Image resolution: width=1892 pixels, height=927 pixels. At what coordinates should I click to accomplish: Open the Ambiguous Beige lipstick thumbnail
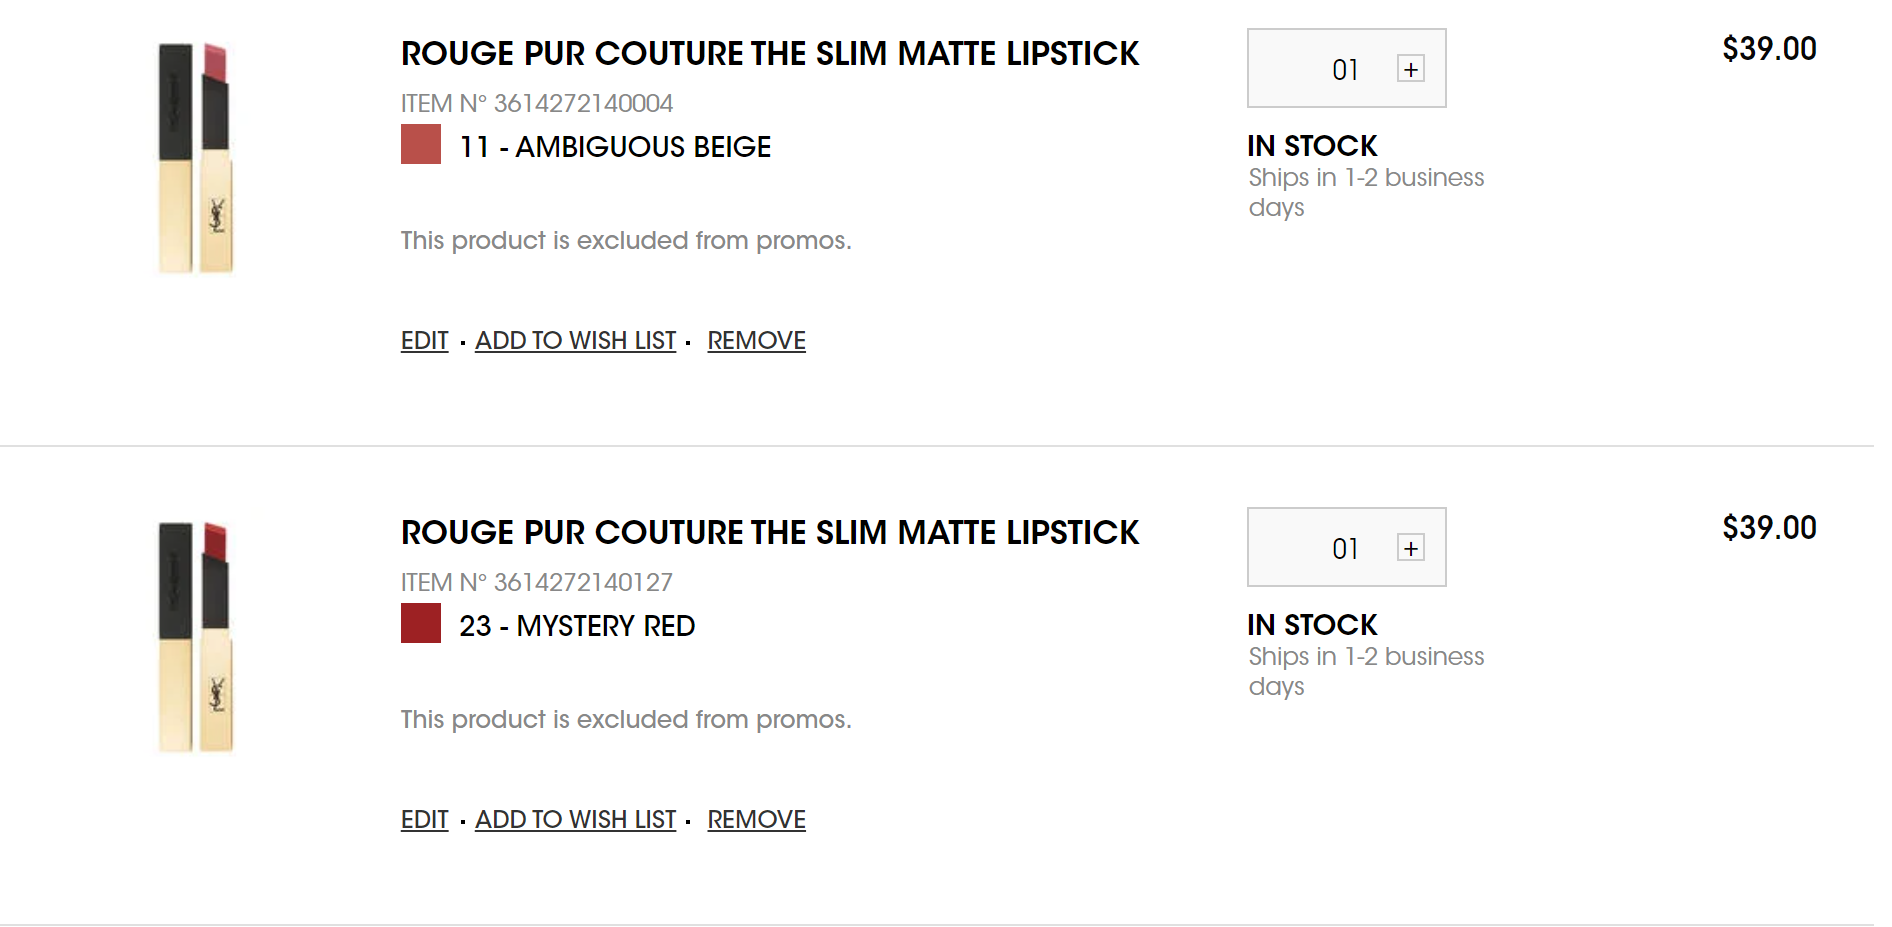click(196, 157)
